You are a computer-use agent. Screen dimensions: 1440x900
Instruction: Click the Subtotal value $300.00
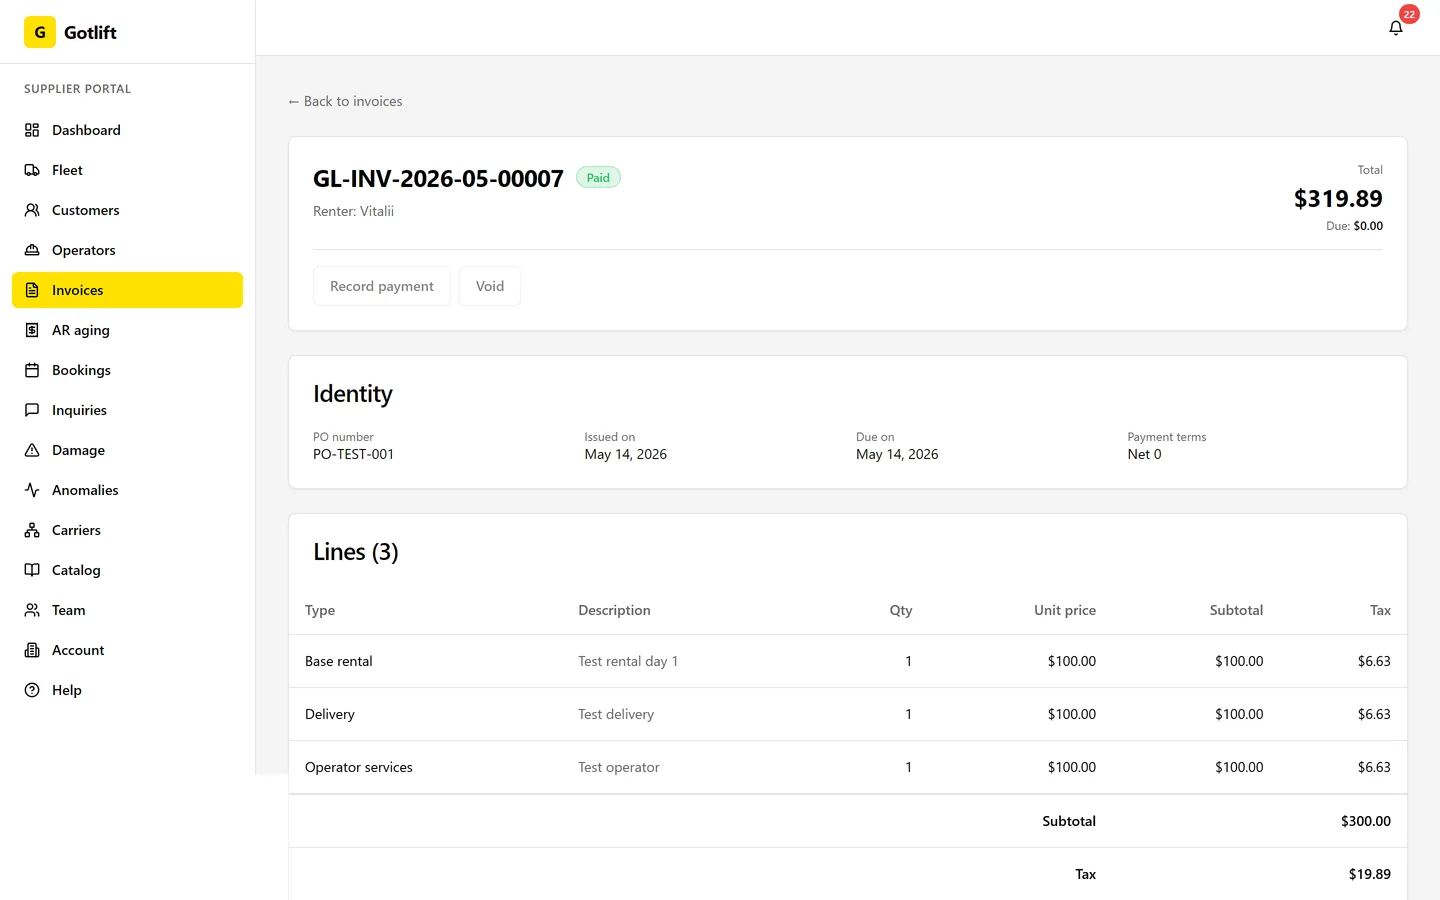point(1366,821)
